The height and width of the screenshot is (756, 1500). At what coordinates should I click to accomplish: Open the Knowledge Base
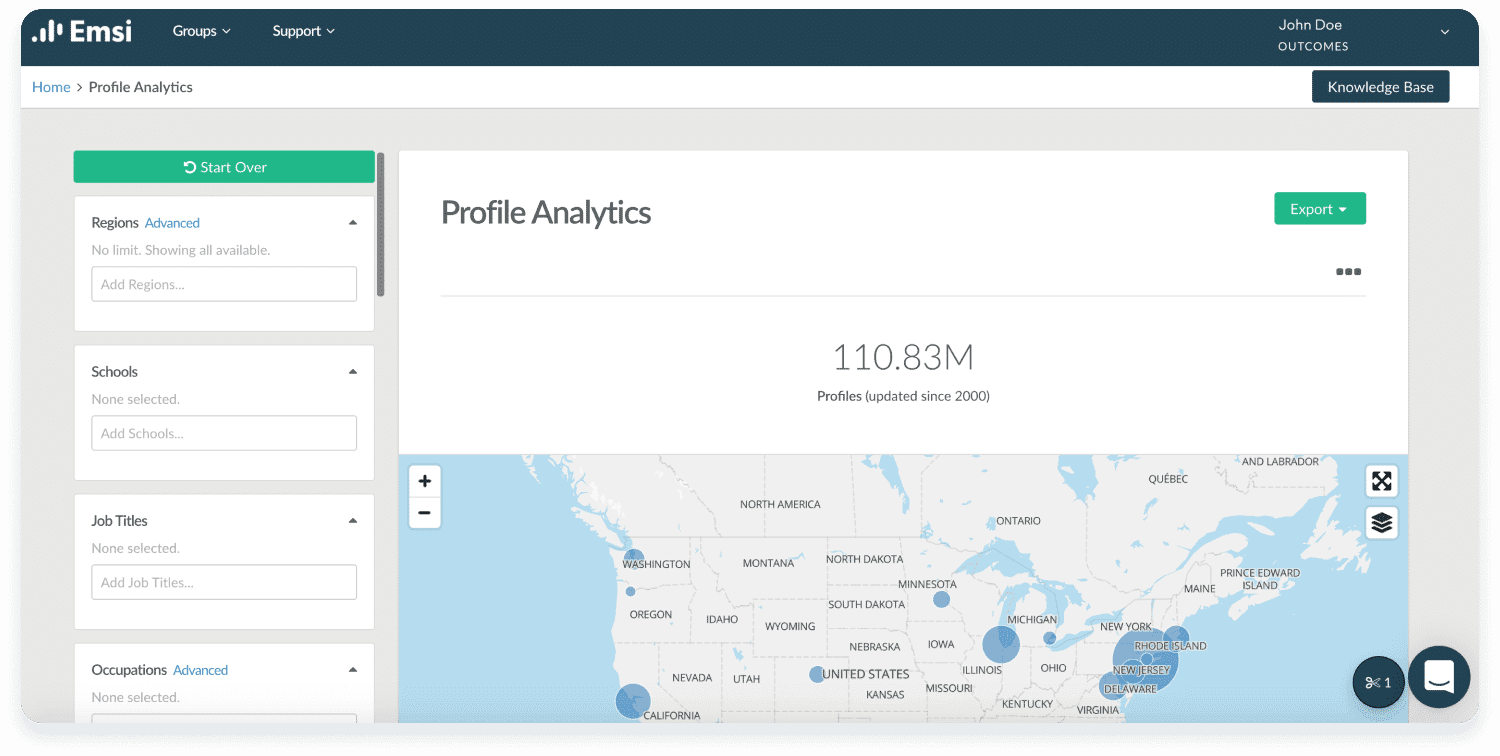point(1380,87)
